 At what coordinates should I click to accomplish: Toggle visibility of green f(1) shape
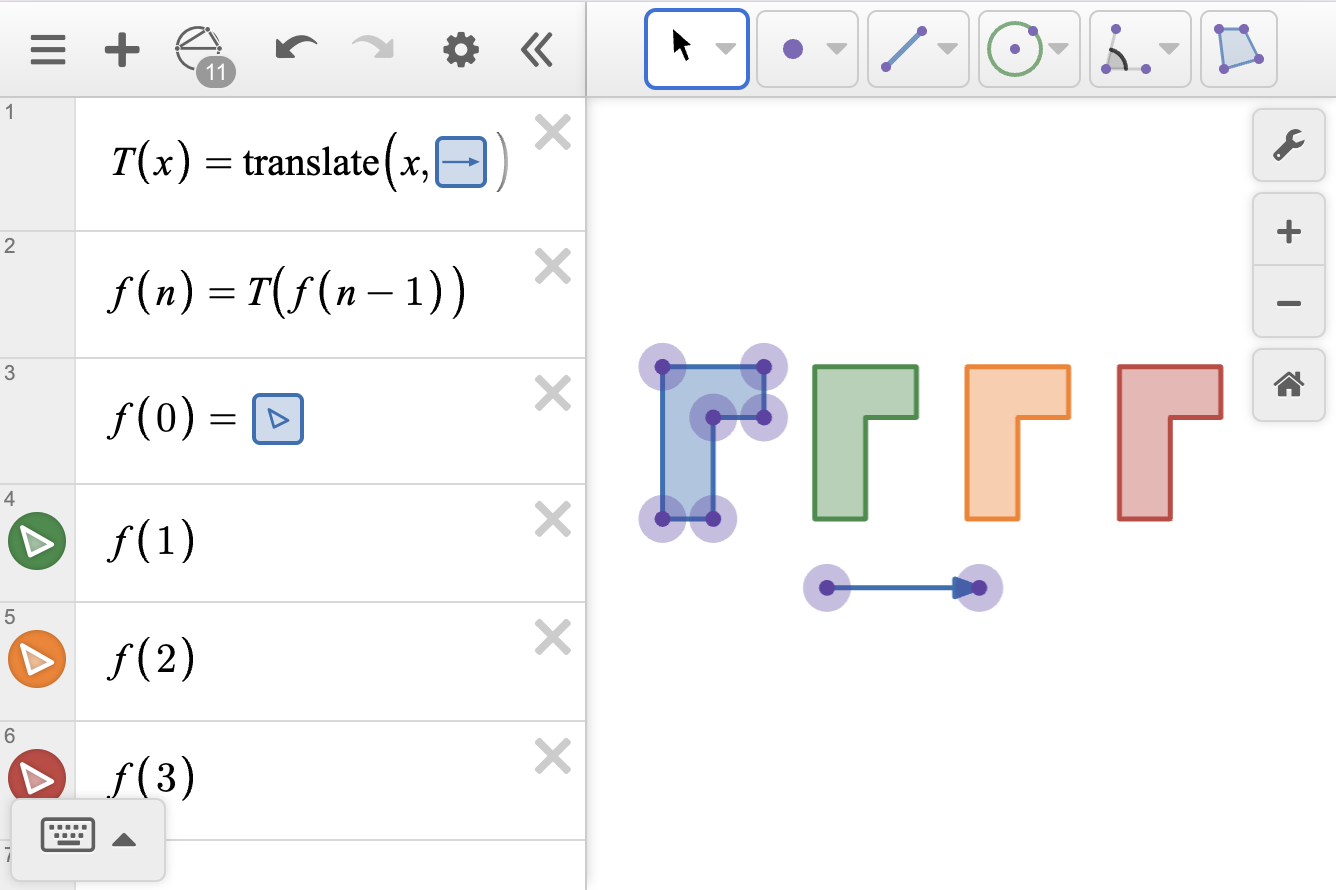tap(37, 542)
